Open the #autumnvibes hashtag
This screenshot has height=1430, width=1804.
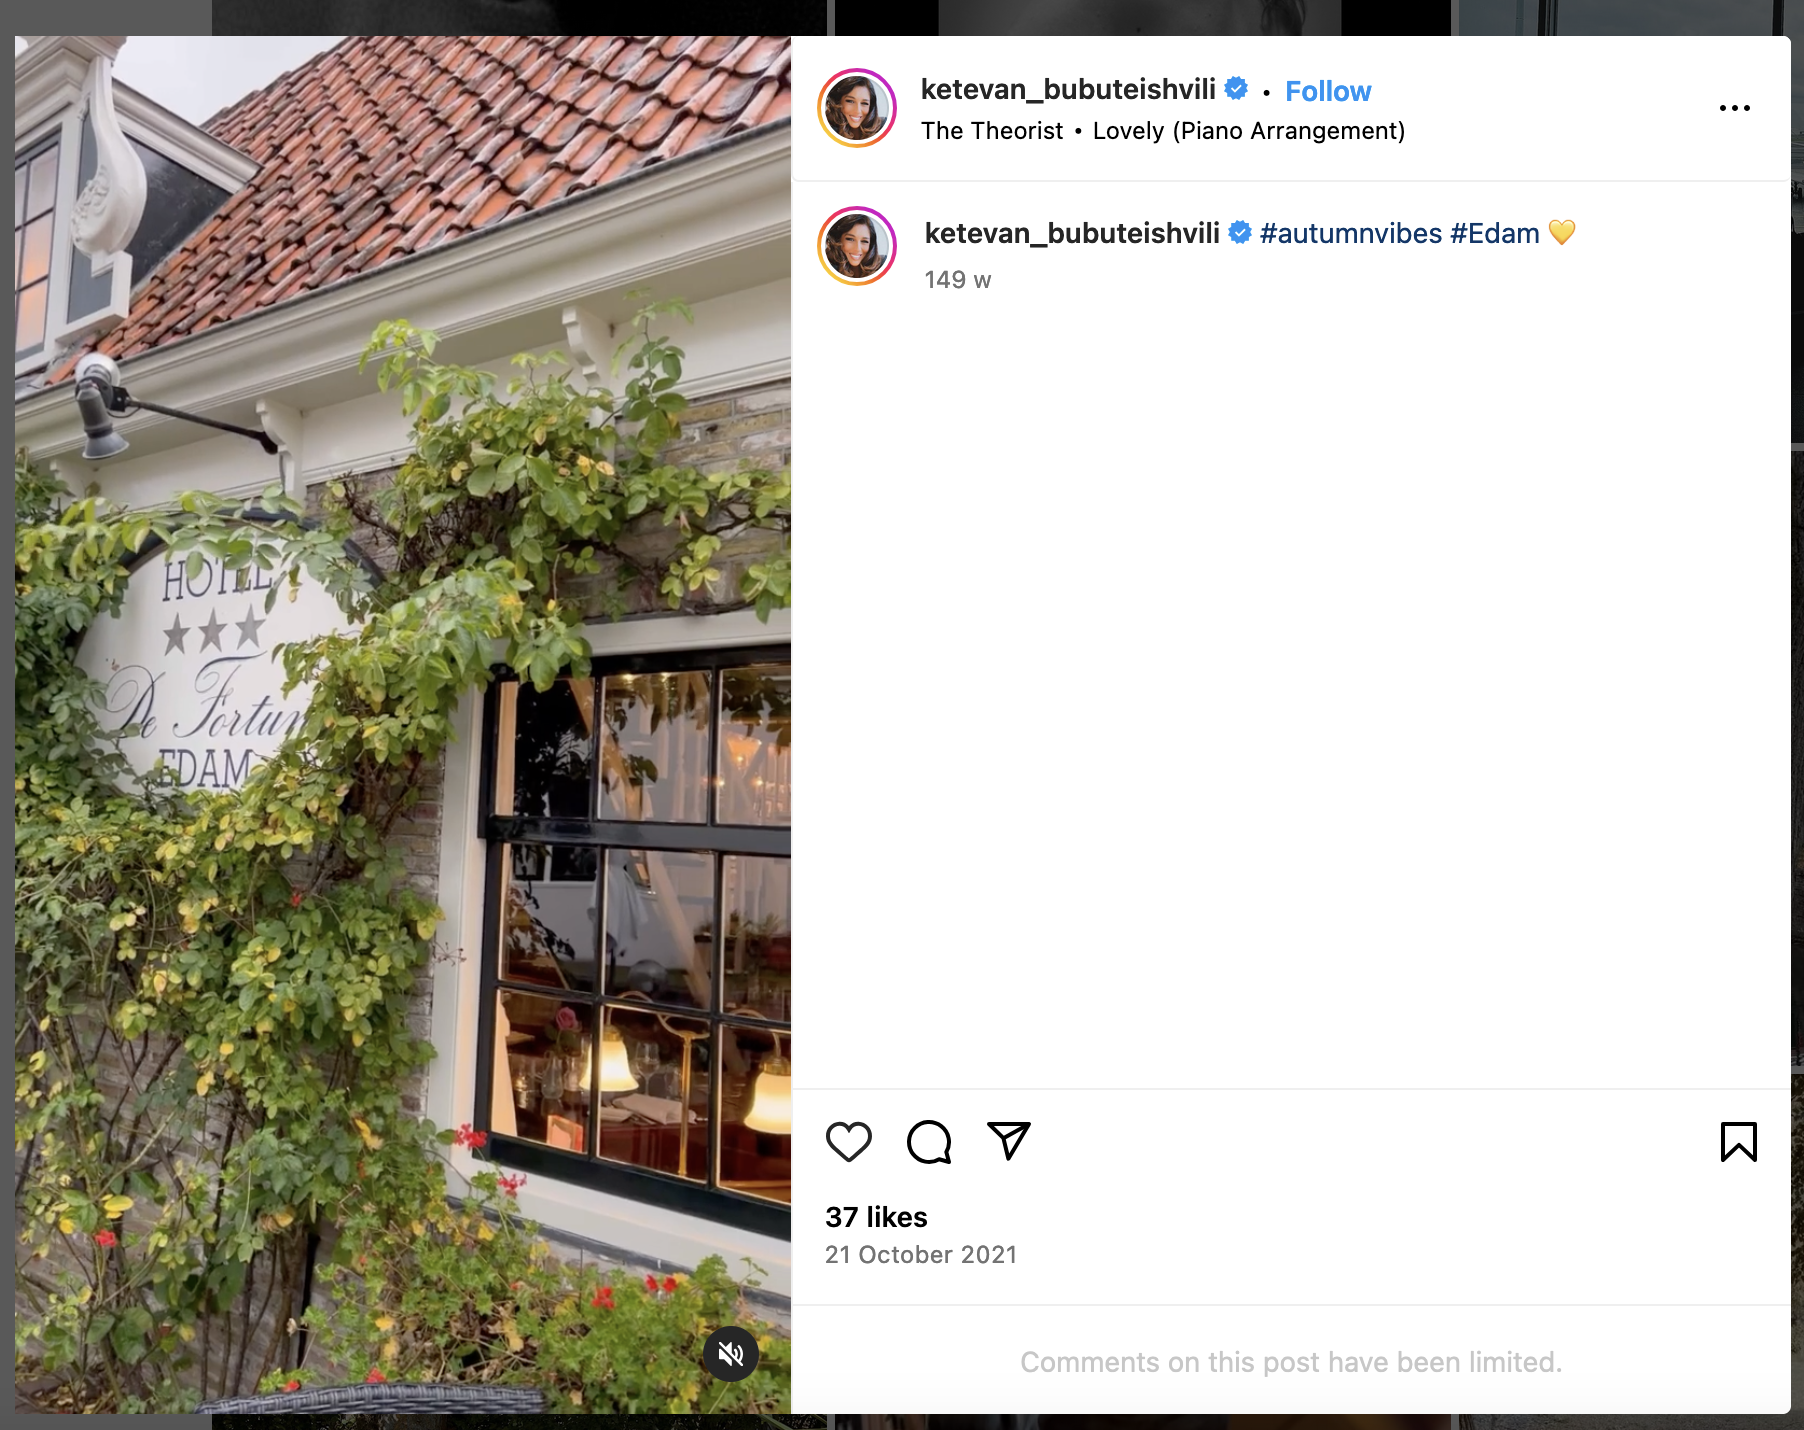point(1351,234)
